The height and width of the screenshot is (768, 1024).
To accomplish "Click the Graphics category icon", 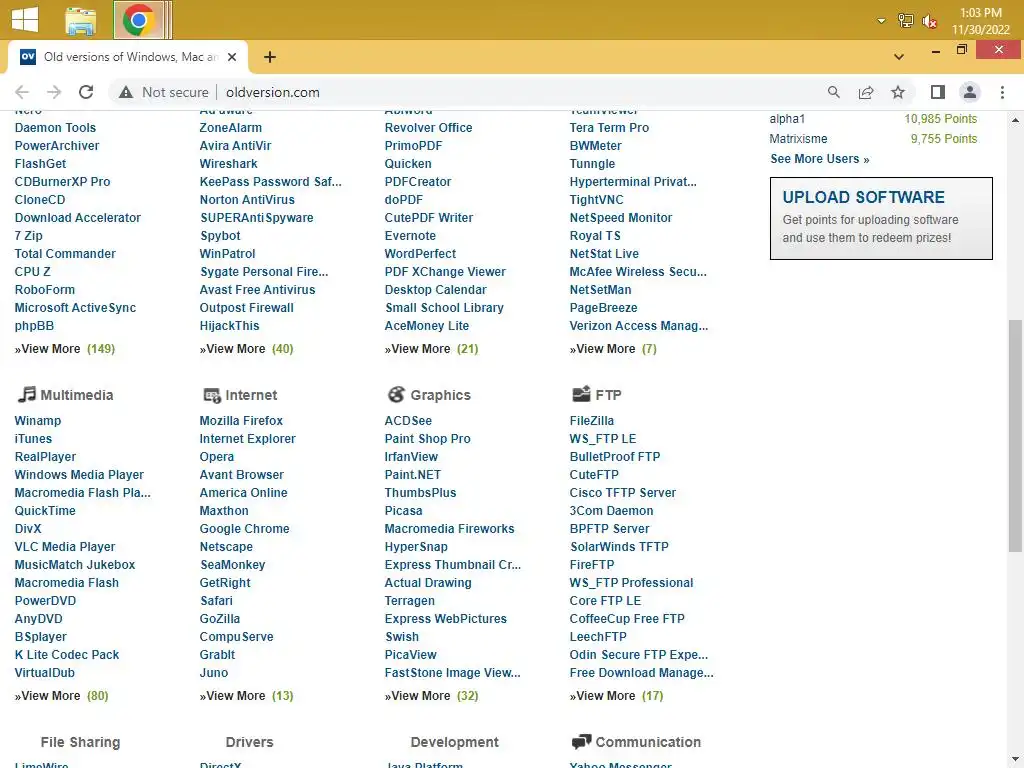I will 396,394.
